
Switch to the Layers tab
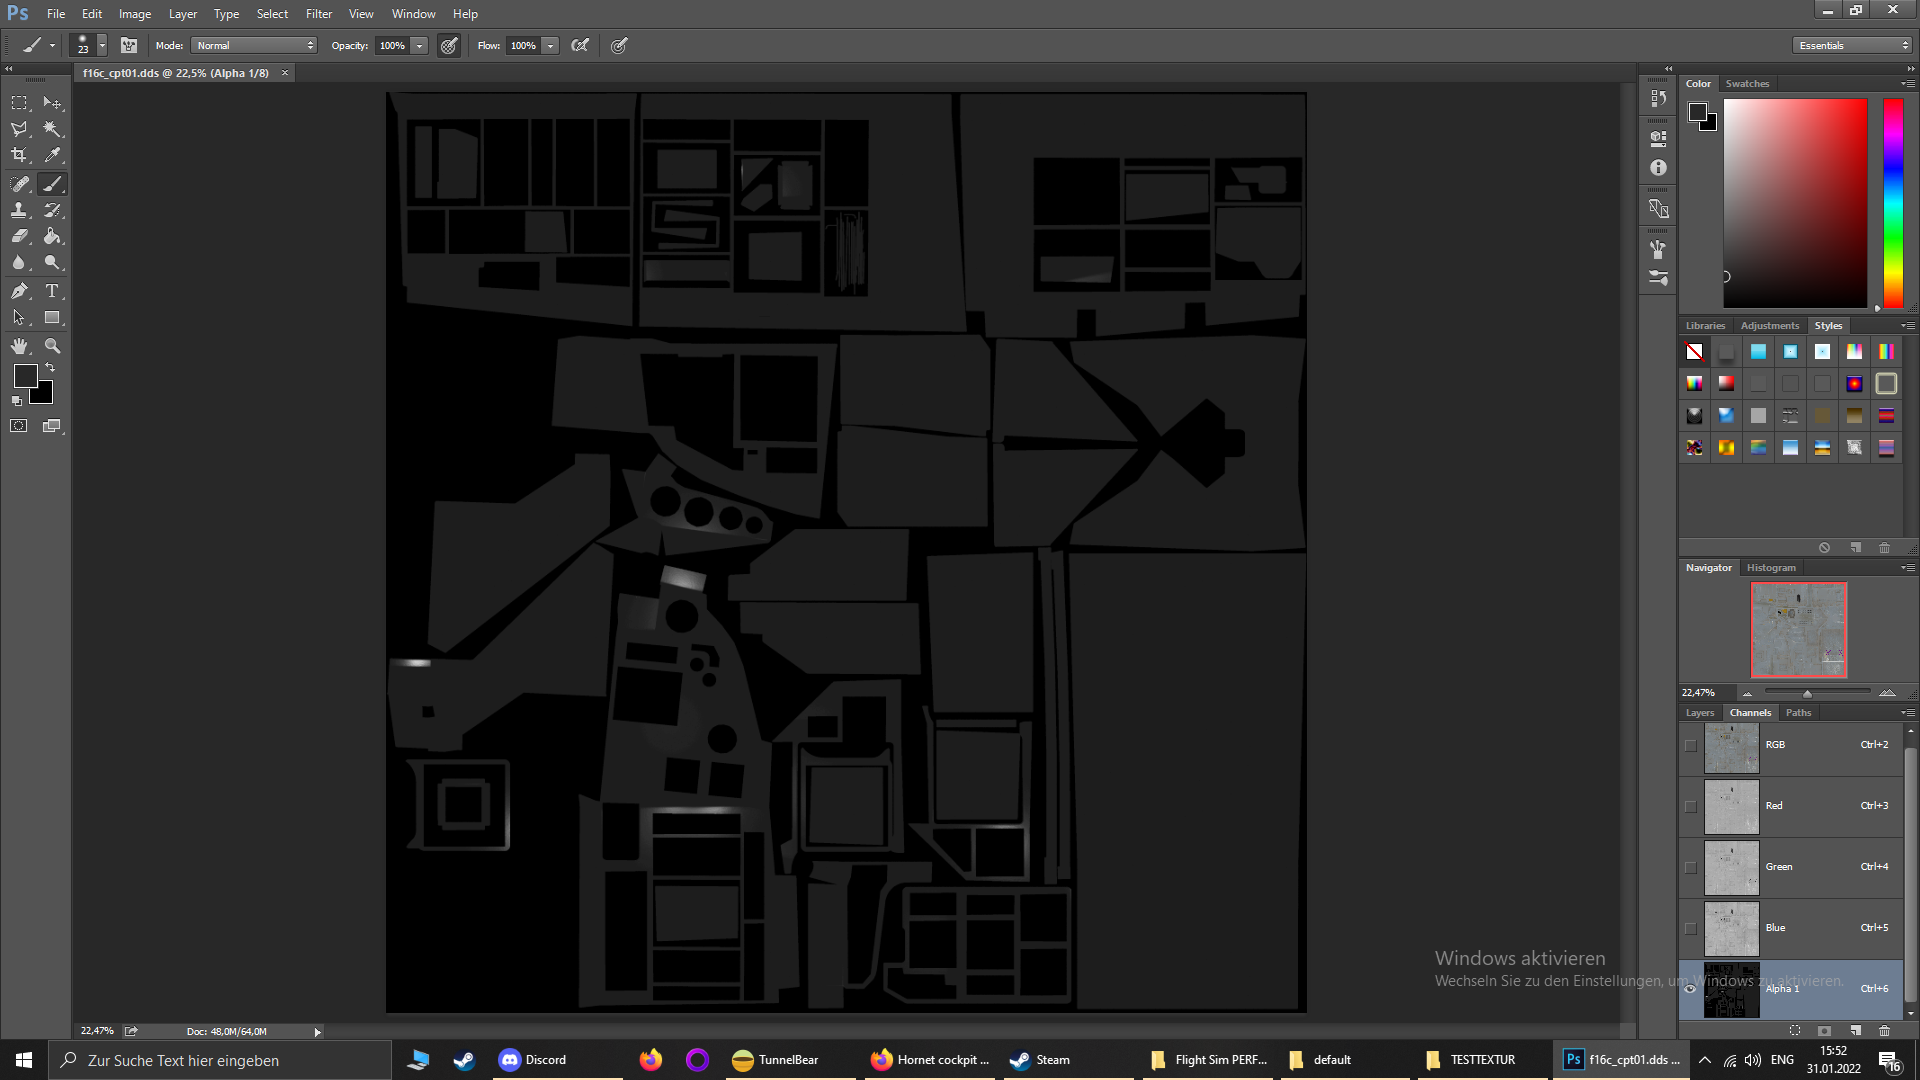tap(1700, 713)
